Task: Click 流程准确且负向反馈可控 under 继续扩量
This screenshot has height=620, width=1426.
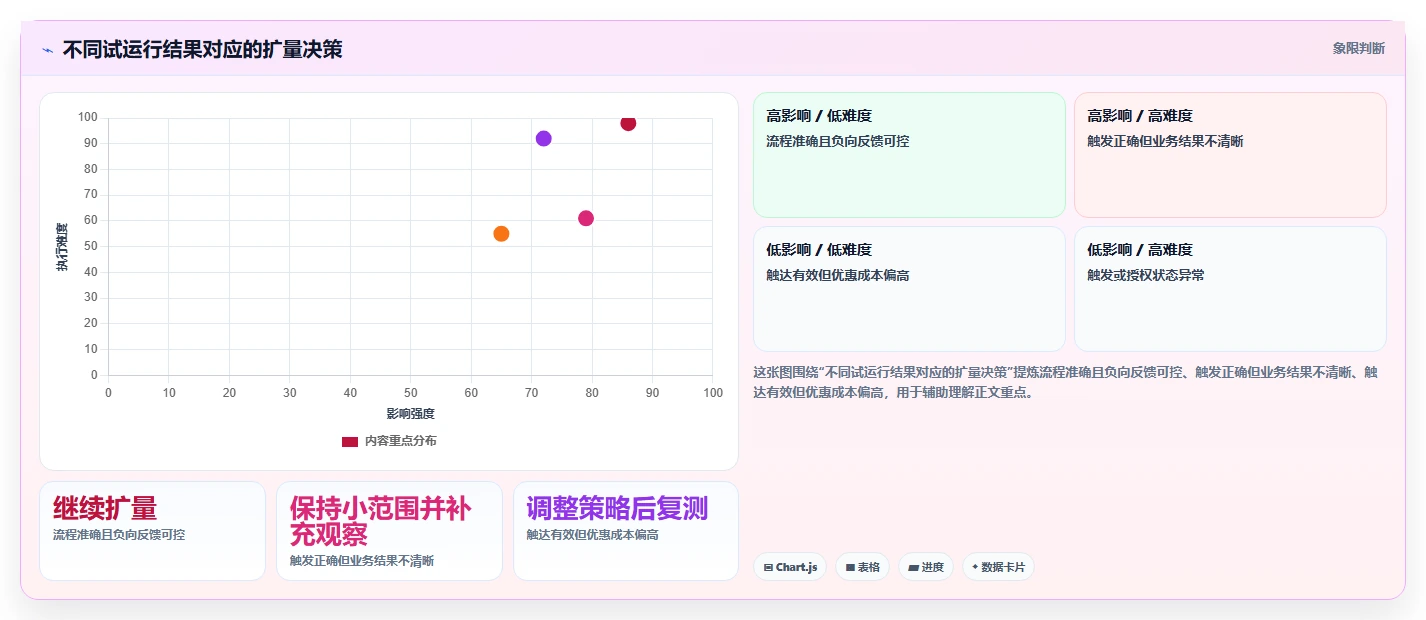Action: click(x=119, y=535)
